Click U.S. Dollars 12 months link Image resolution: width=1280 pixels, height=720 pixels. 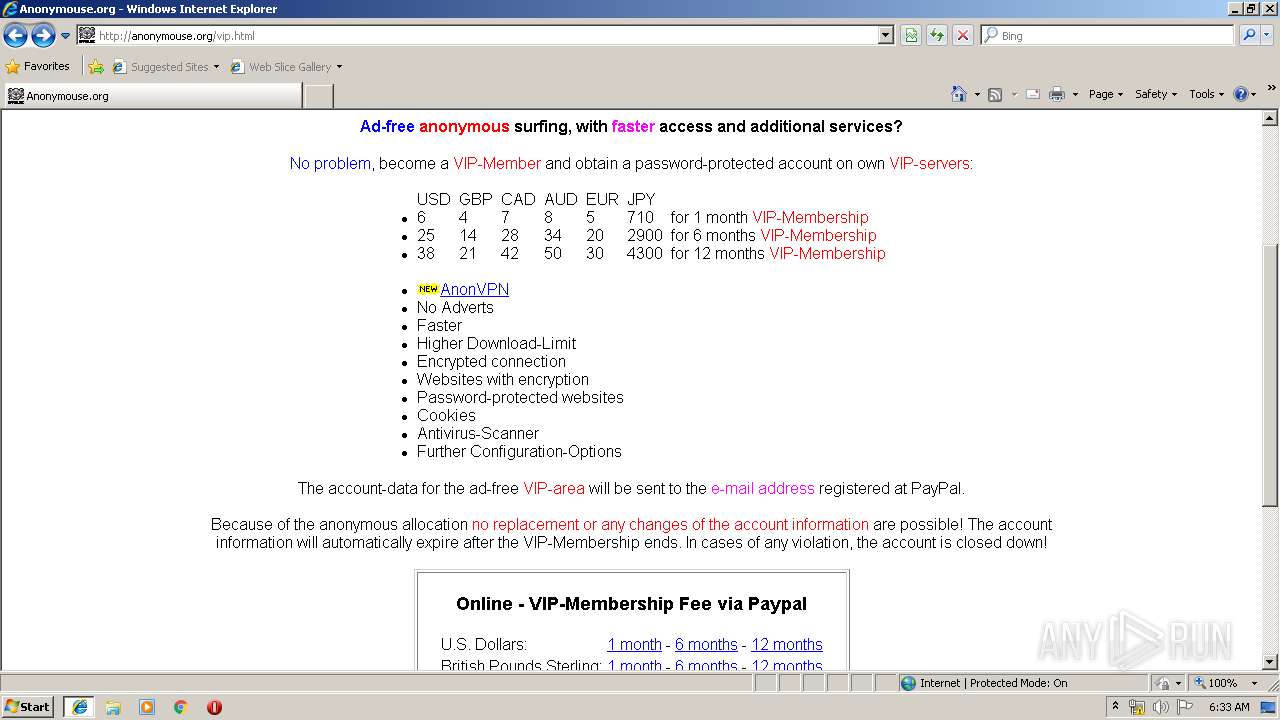(x=787, y=645)
